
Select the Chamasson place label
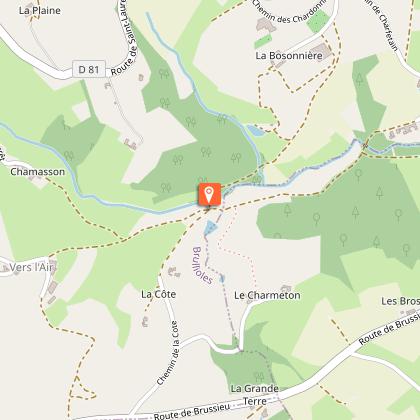pyautogui.click(x=37, y=172)
